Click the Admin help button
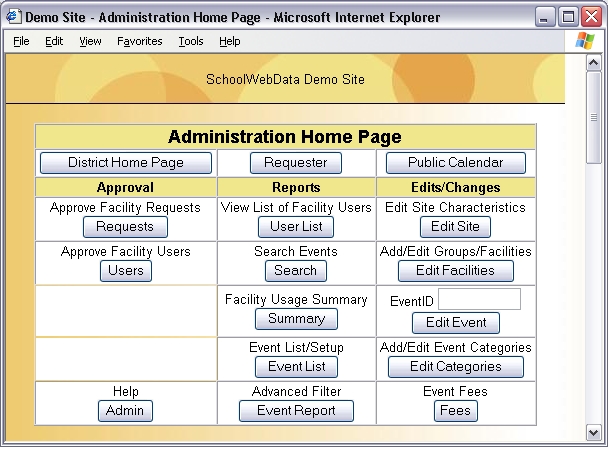This screenshot has height=449, width=609. [x=125, y=411]
